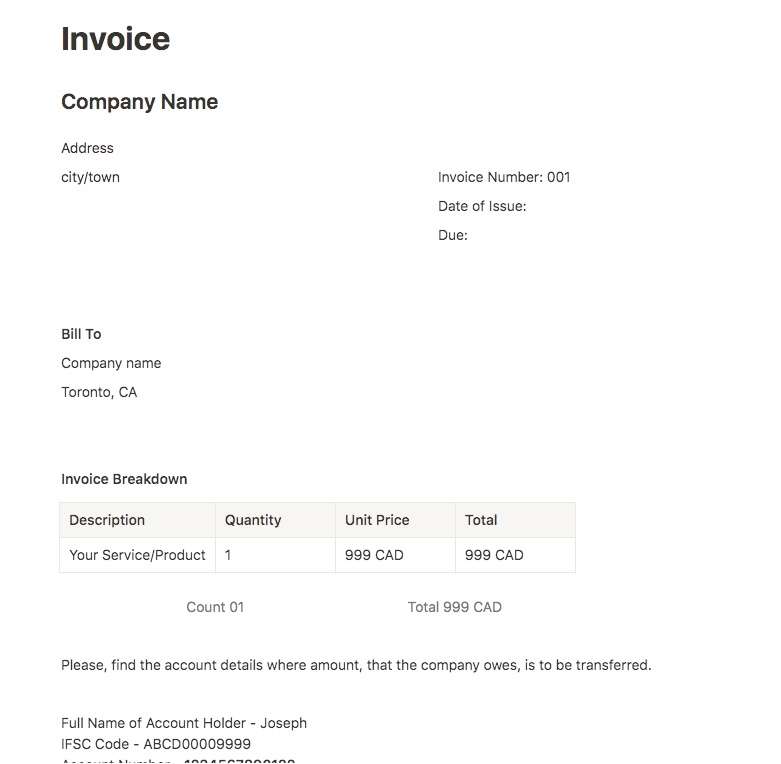Click the Due: field

coord(453,235)
